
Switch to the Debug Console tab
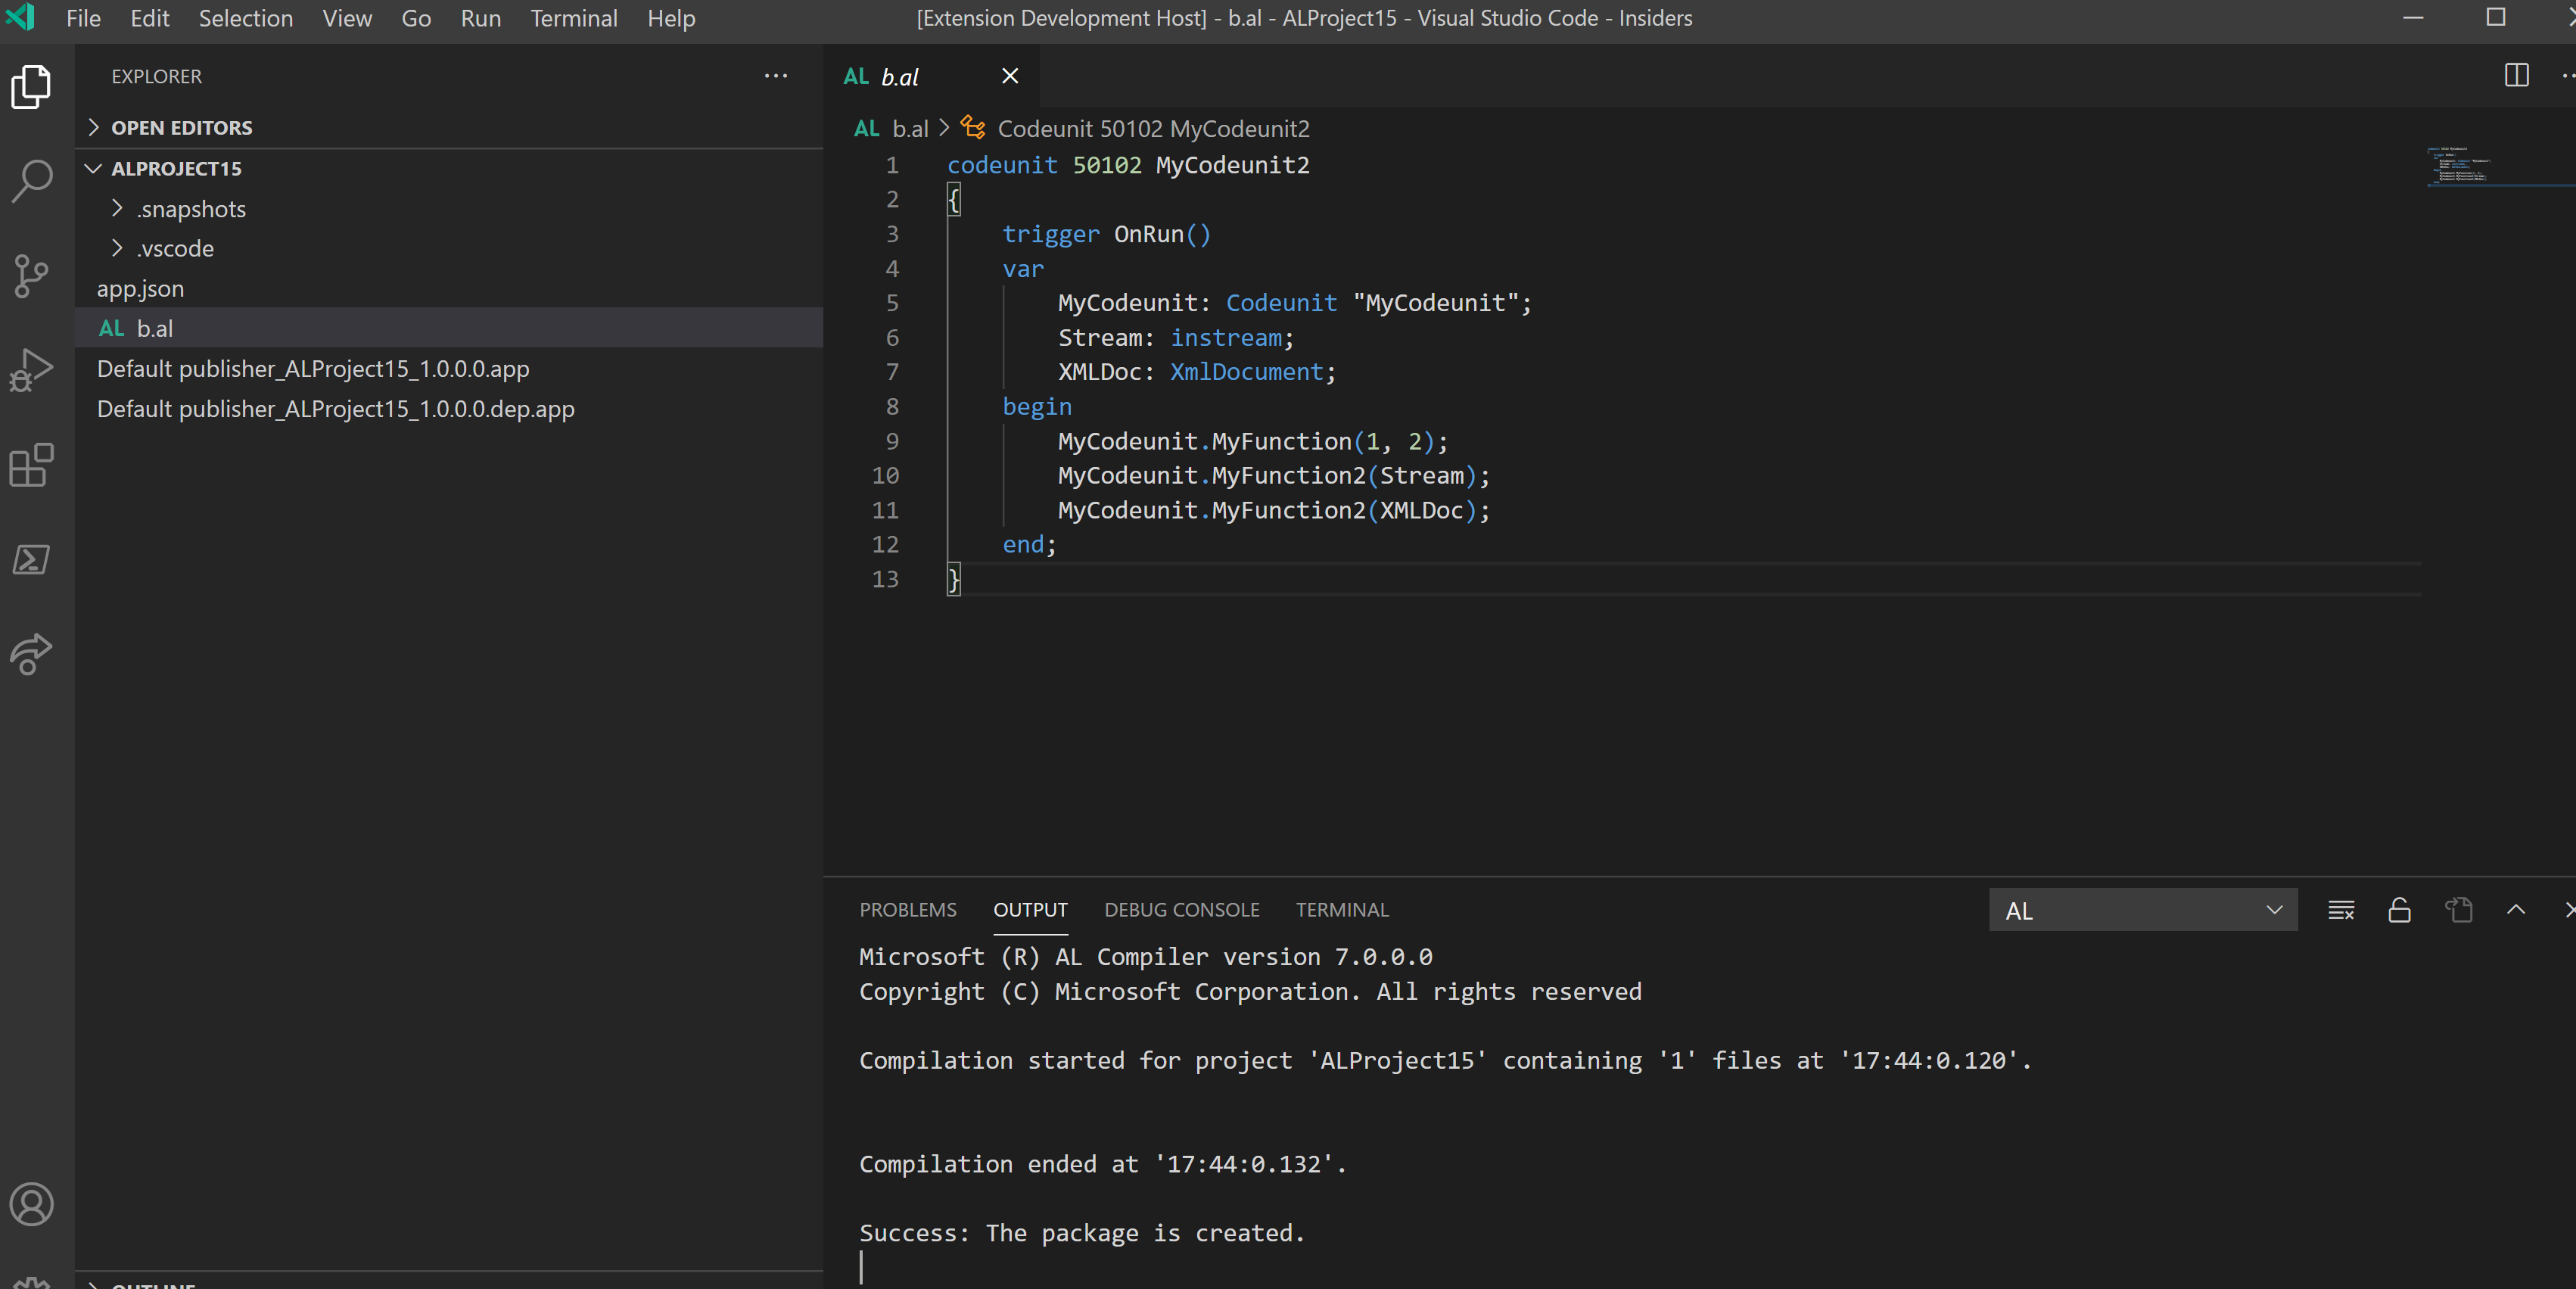pos(1181,909)
